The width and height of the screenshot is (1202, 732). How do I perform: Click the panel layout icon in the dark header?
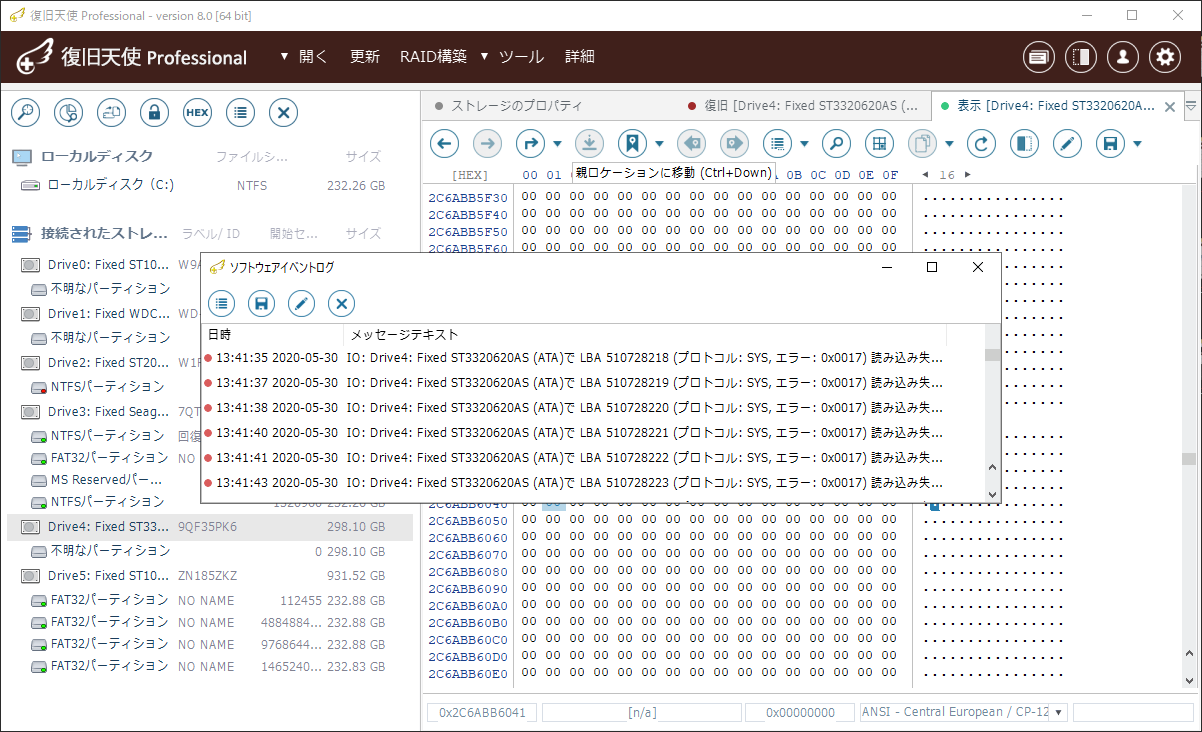tap(1081, 57)
